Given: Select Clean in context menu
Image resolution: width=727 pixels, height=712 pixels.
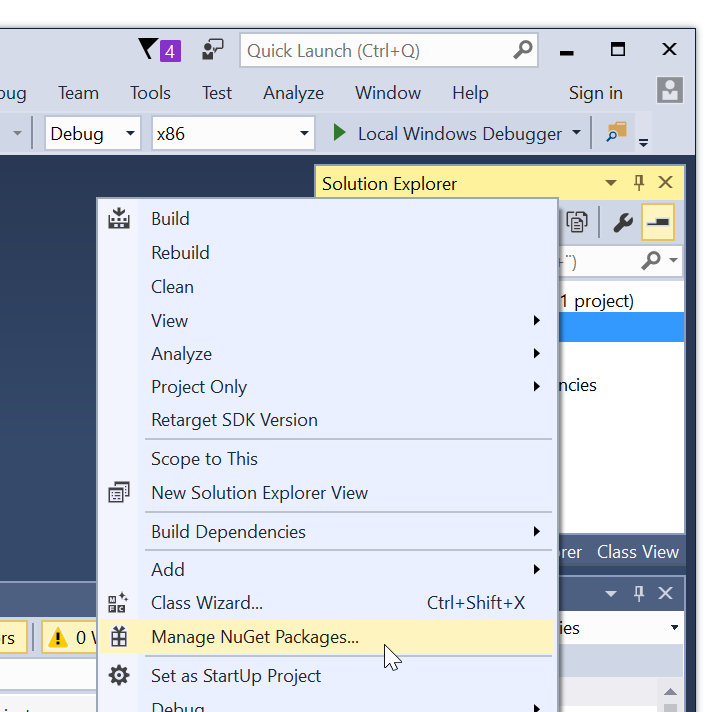Looking at the screenshot, I should point(326,287).
